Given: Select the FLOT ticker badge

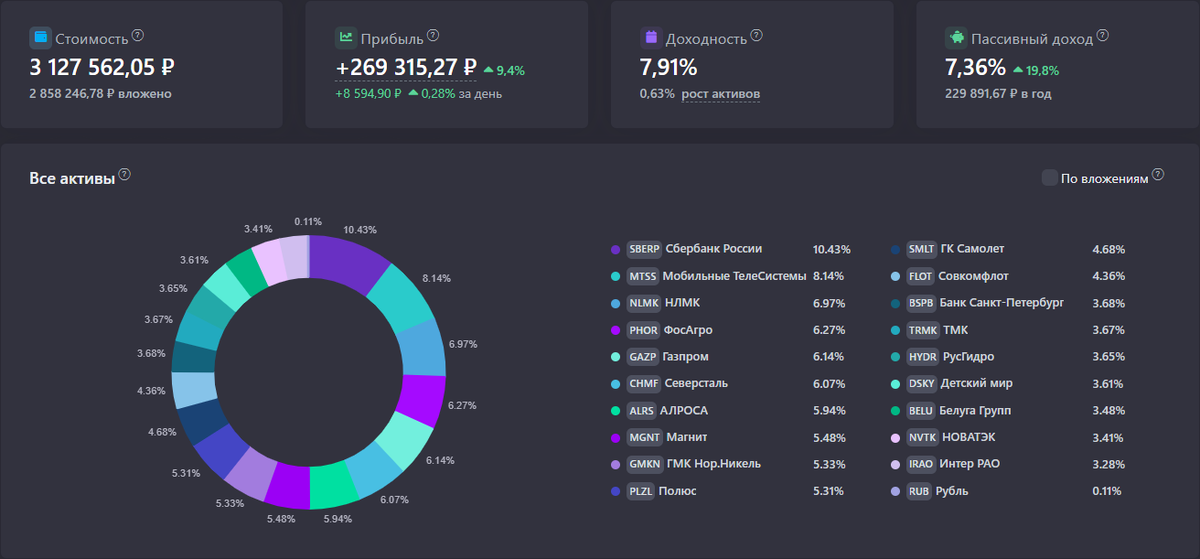Looking at the screenshot, I should click(x=921, y=276).
